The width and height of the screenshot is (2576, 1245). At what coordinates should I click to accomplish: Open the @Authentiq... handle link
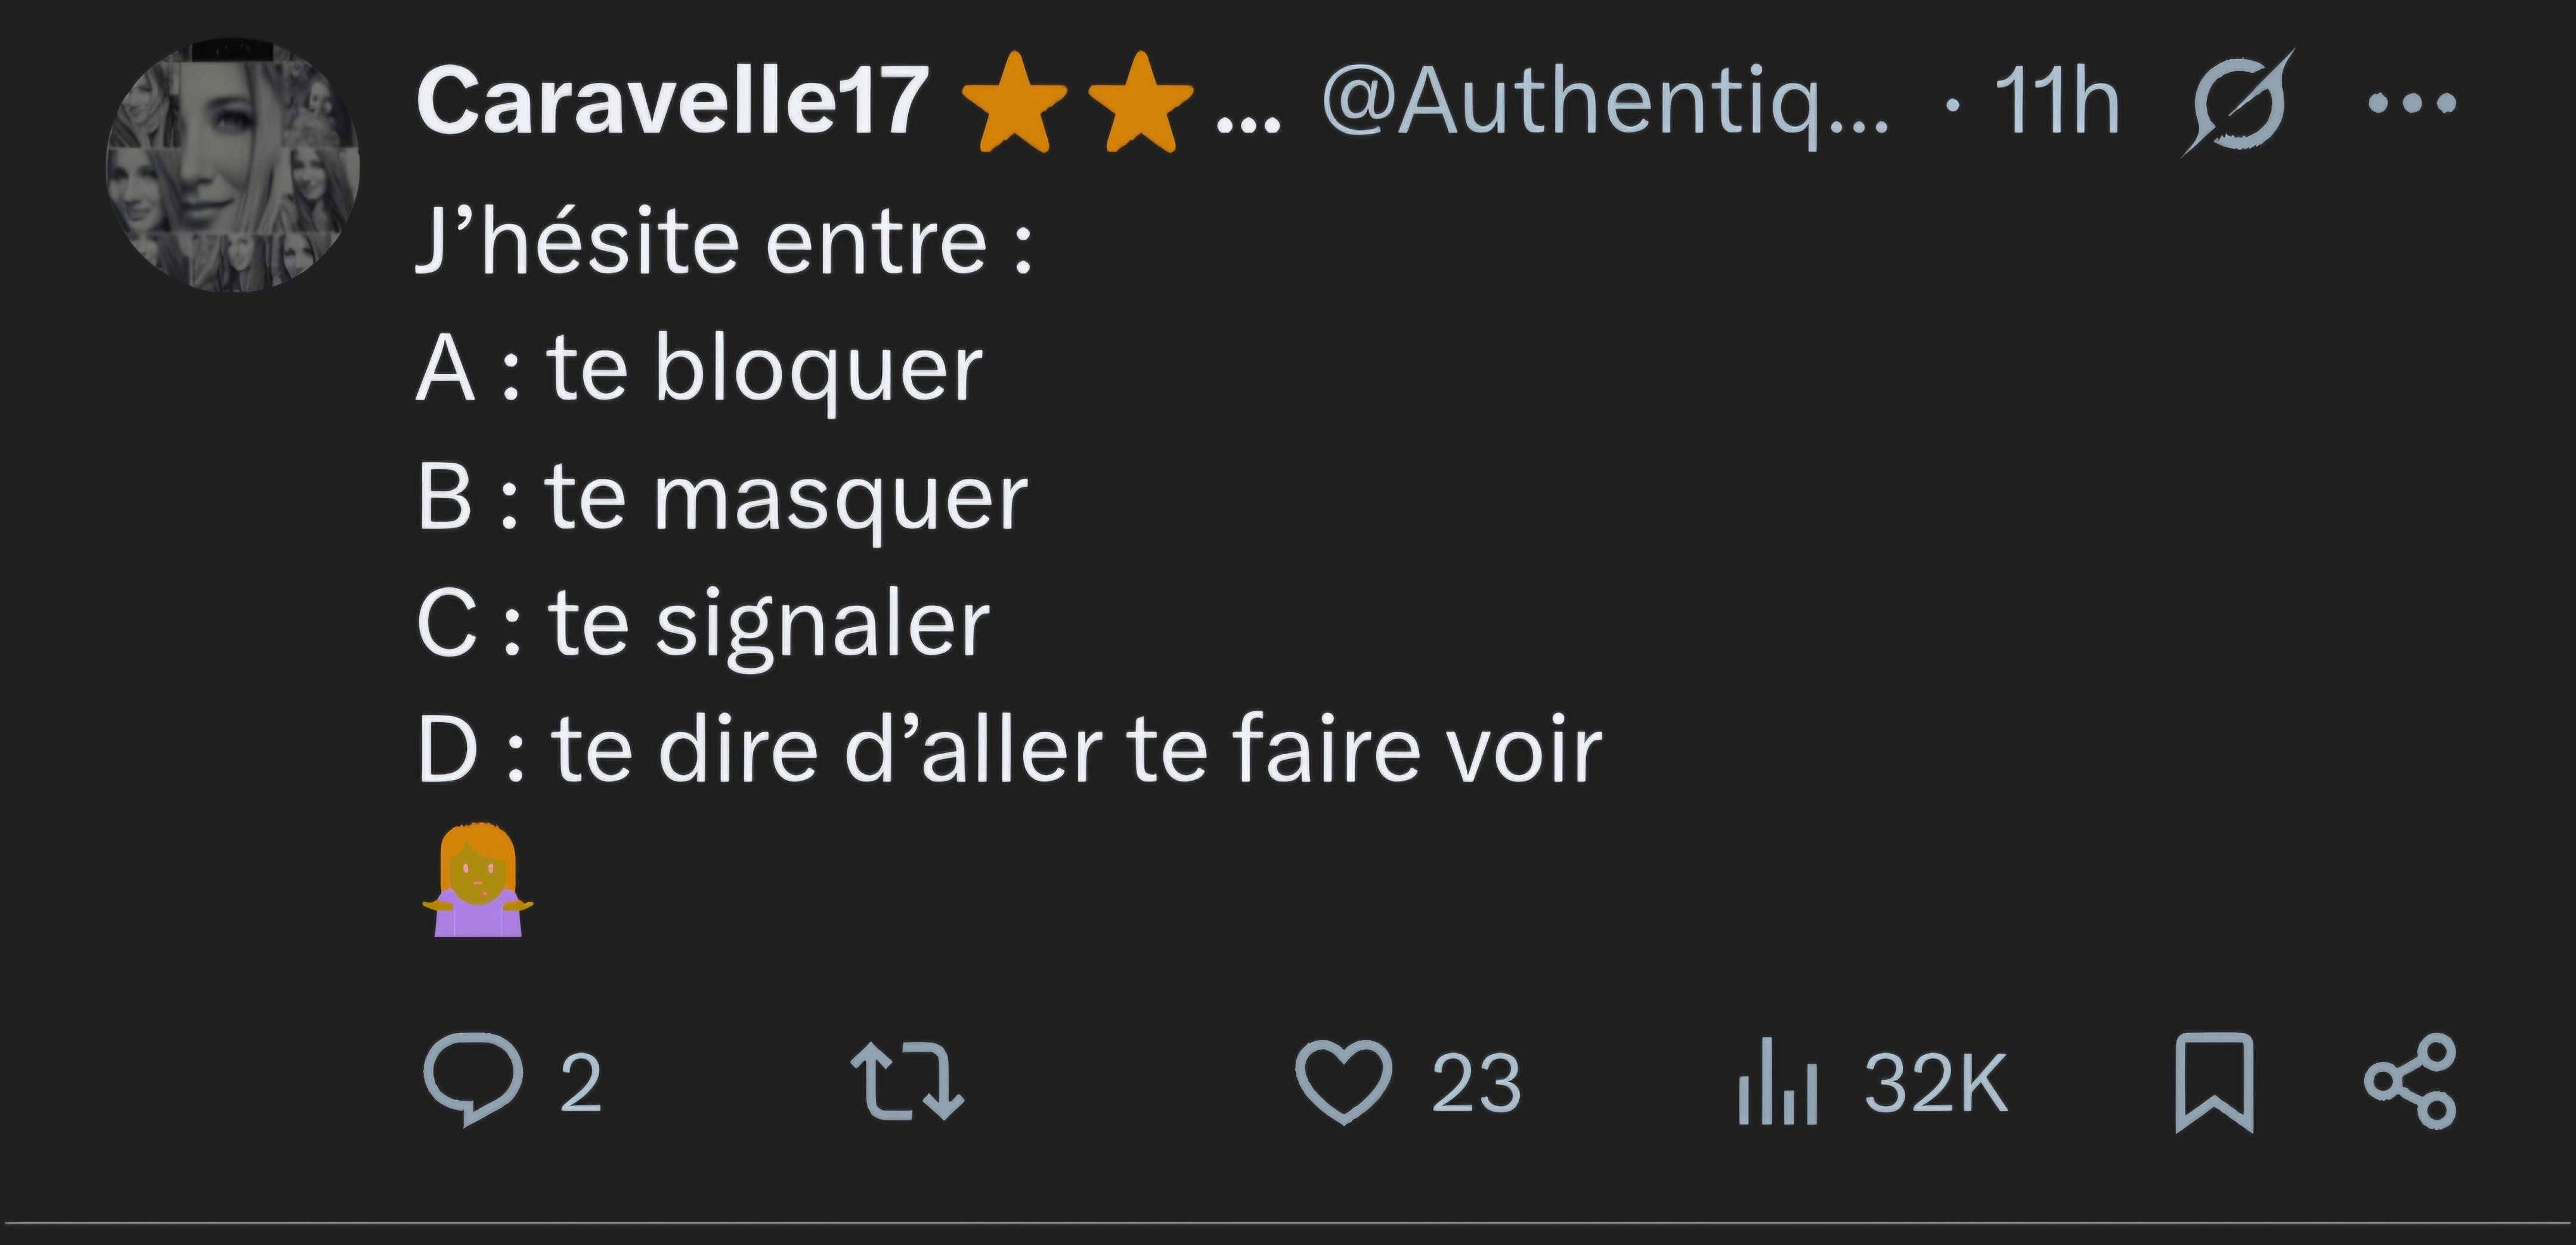[x=1605, y=102]
